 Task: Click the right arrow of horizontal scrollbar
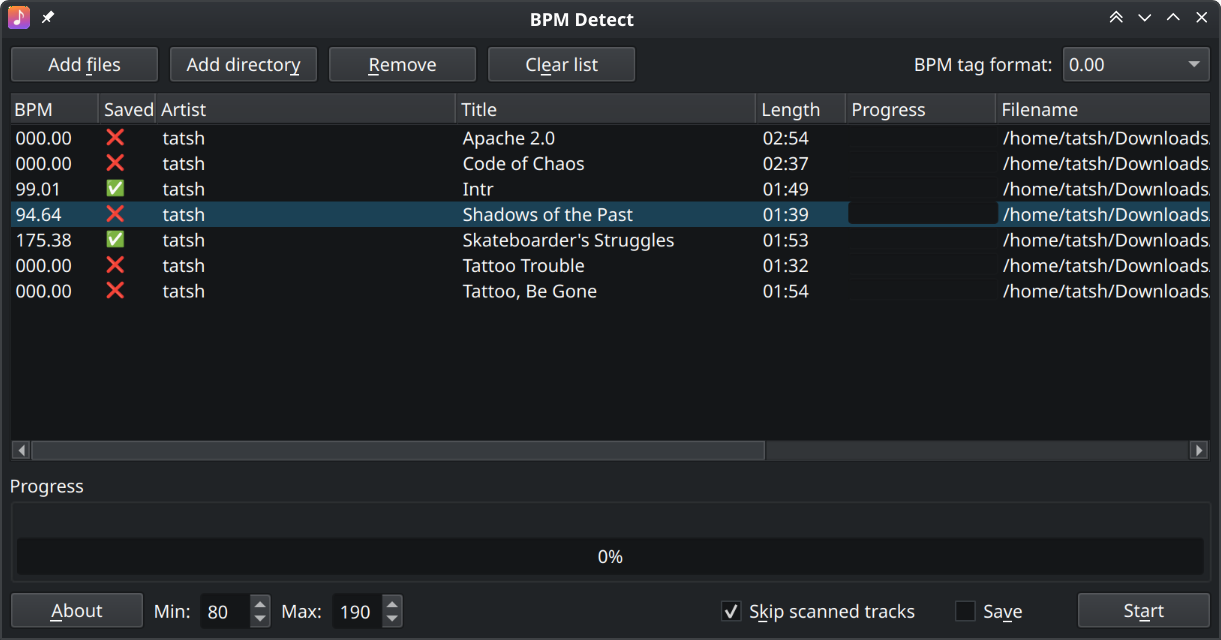pos(1198,451)
